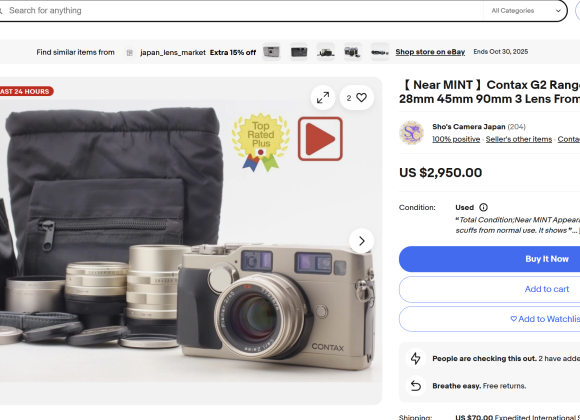The width and height of the screenshot is (580, 420).
Task: Click the Ends Oct 30, 2025 text
Action: coord(501,52)
